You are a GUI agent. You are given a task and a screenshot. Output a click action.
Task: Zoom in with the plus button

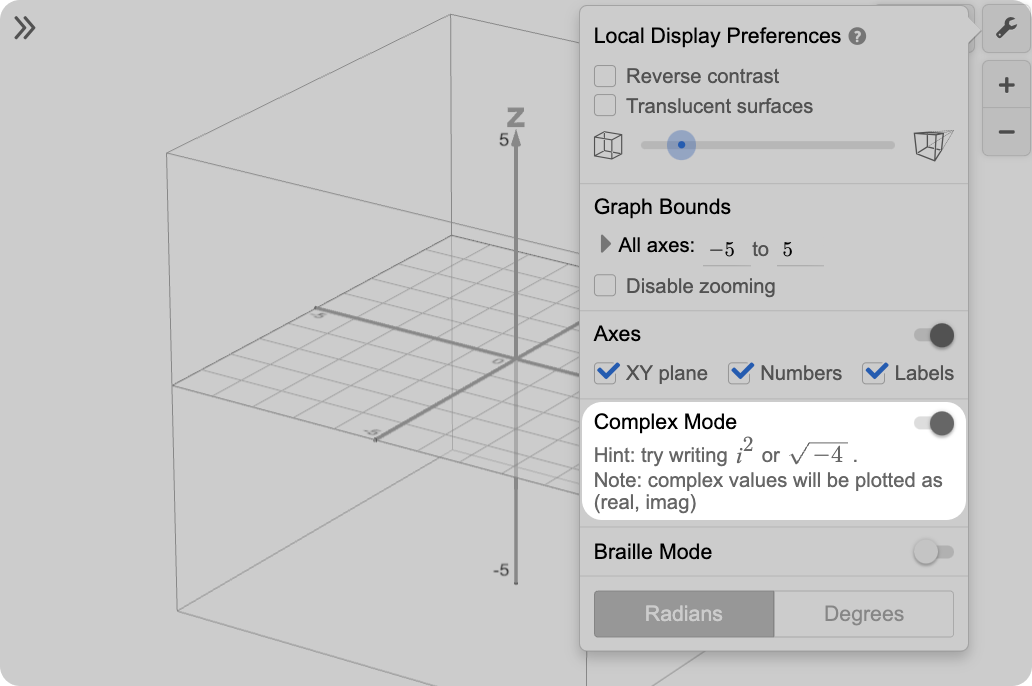(1006, 86)
